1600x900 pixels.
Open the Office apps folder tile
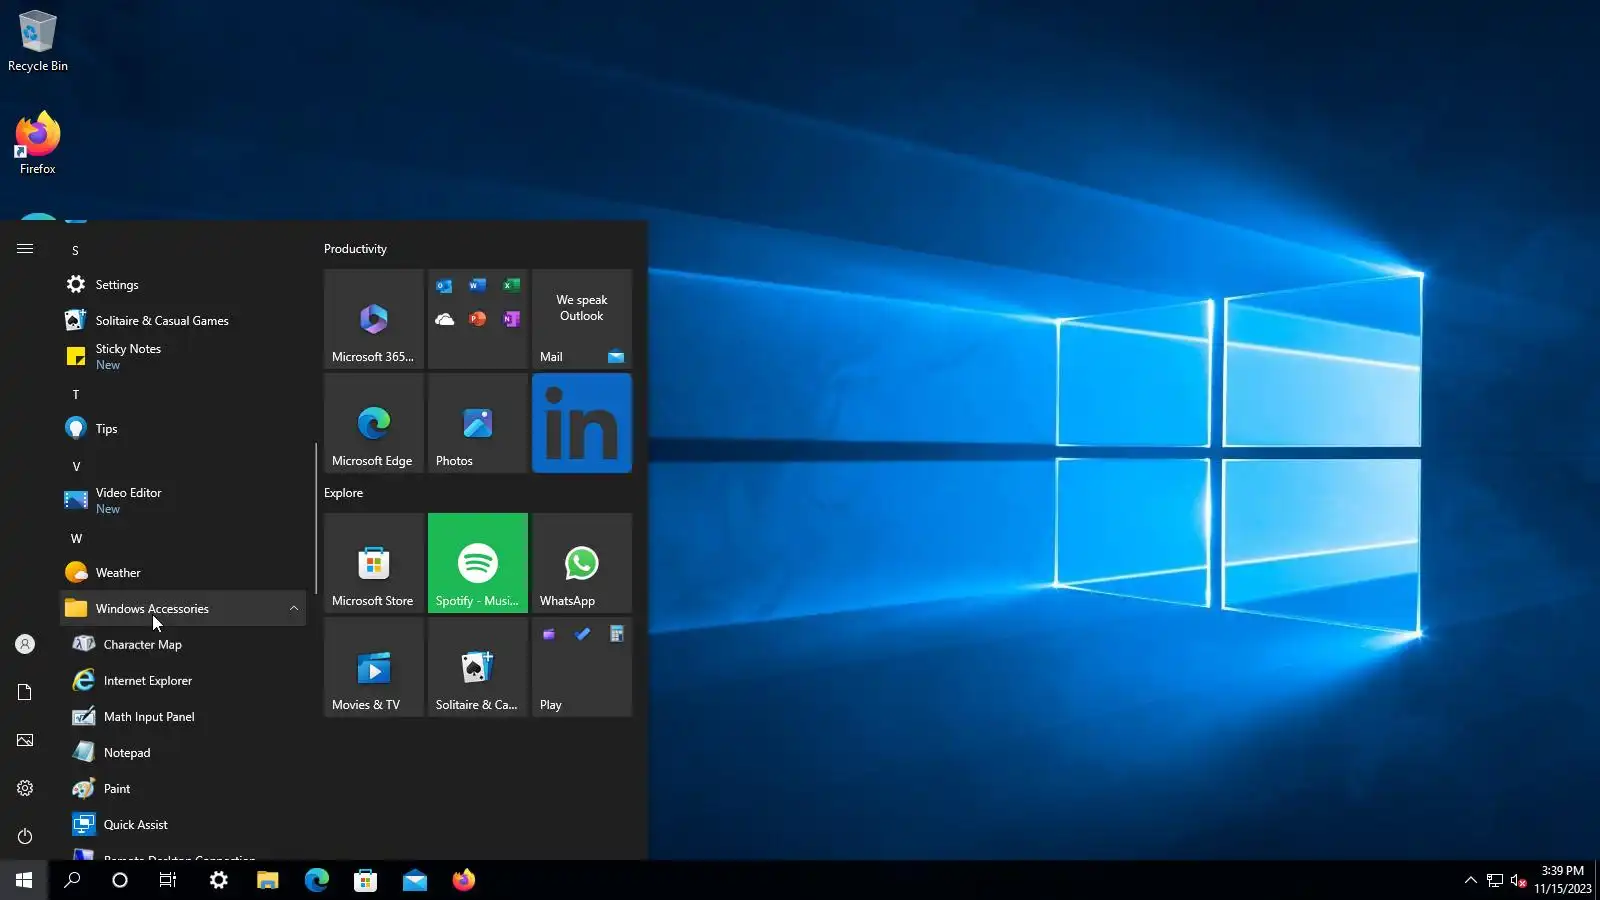478,319
